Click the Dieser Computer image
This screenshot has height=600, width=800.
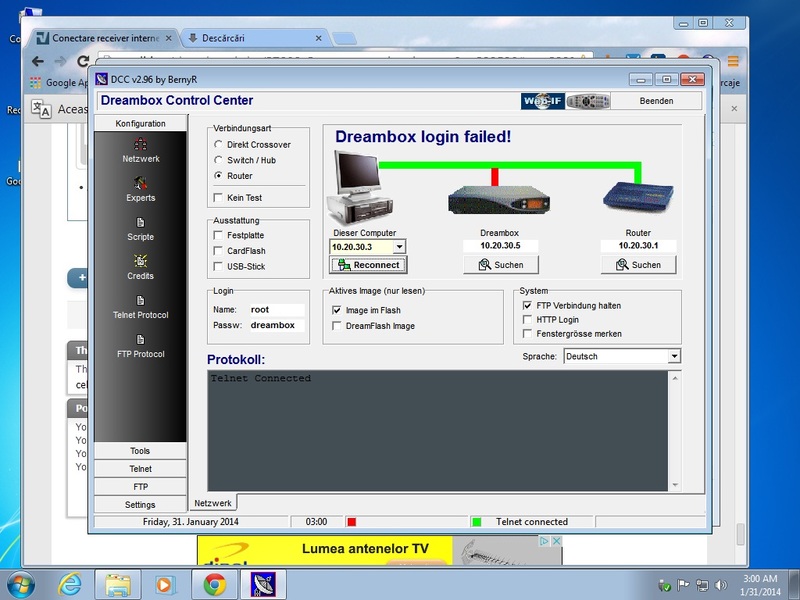click(x=360, y=187)
